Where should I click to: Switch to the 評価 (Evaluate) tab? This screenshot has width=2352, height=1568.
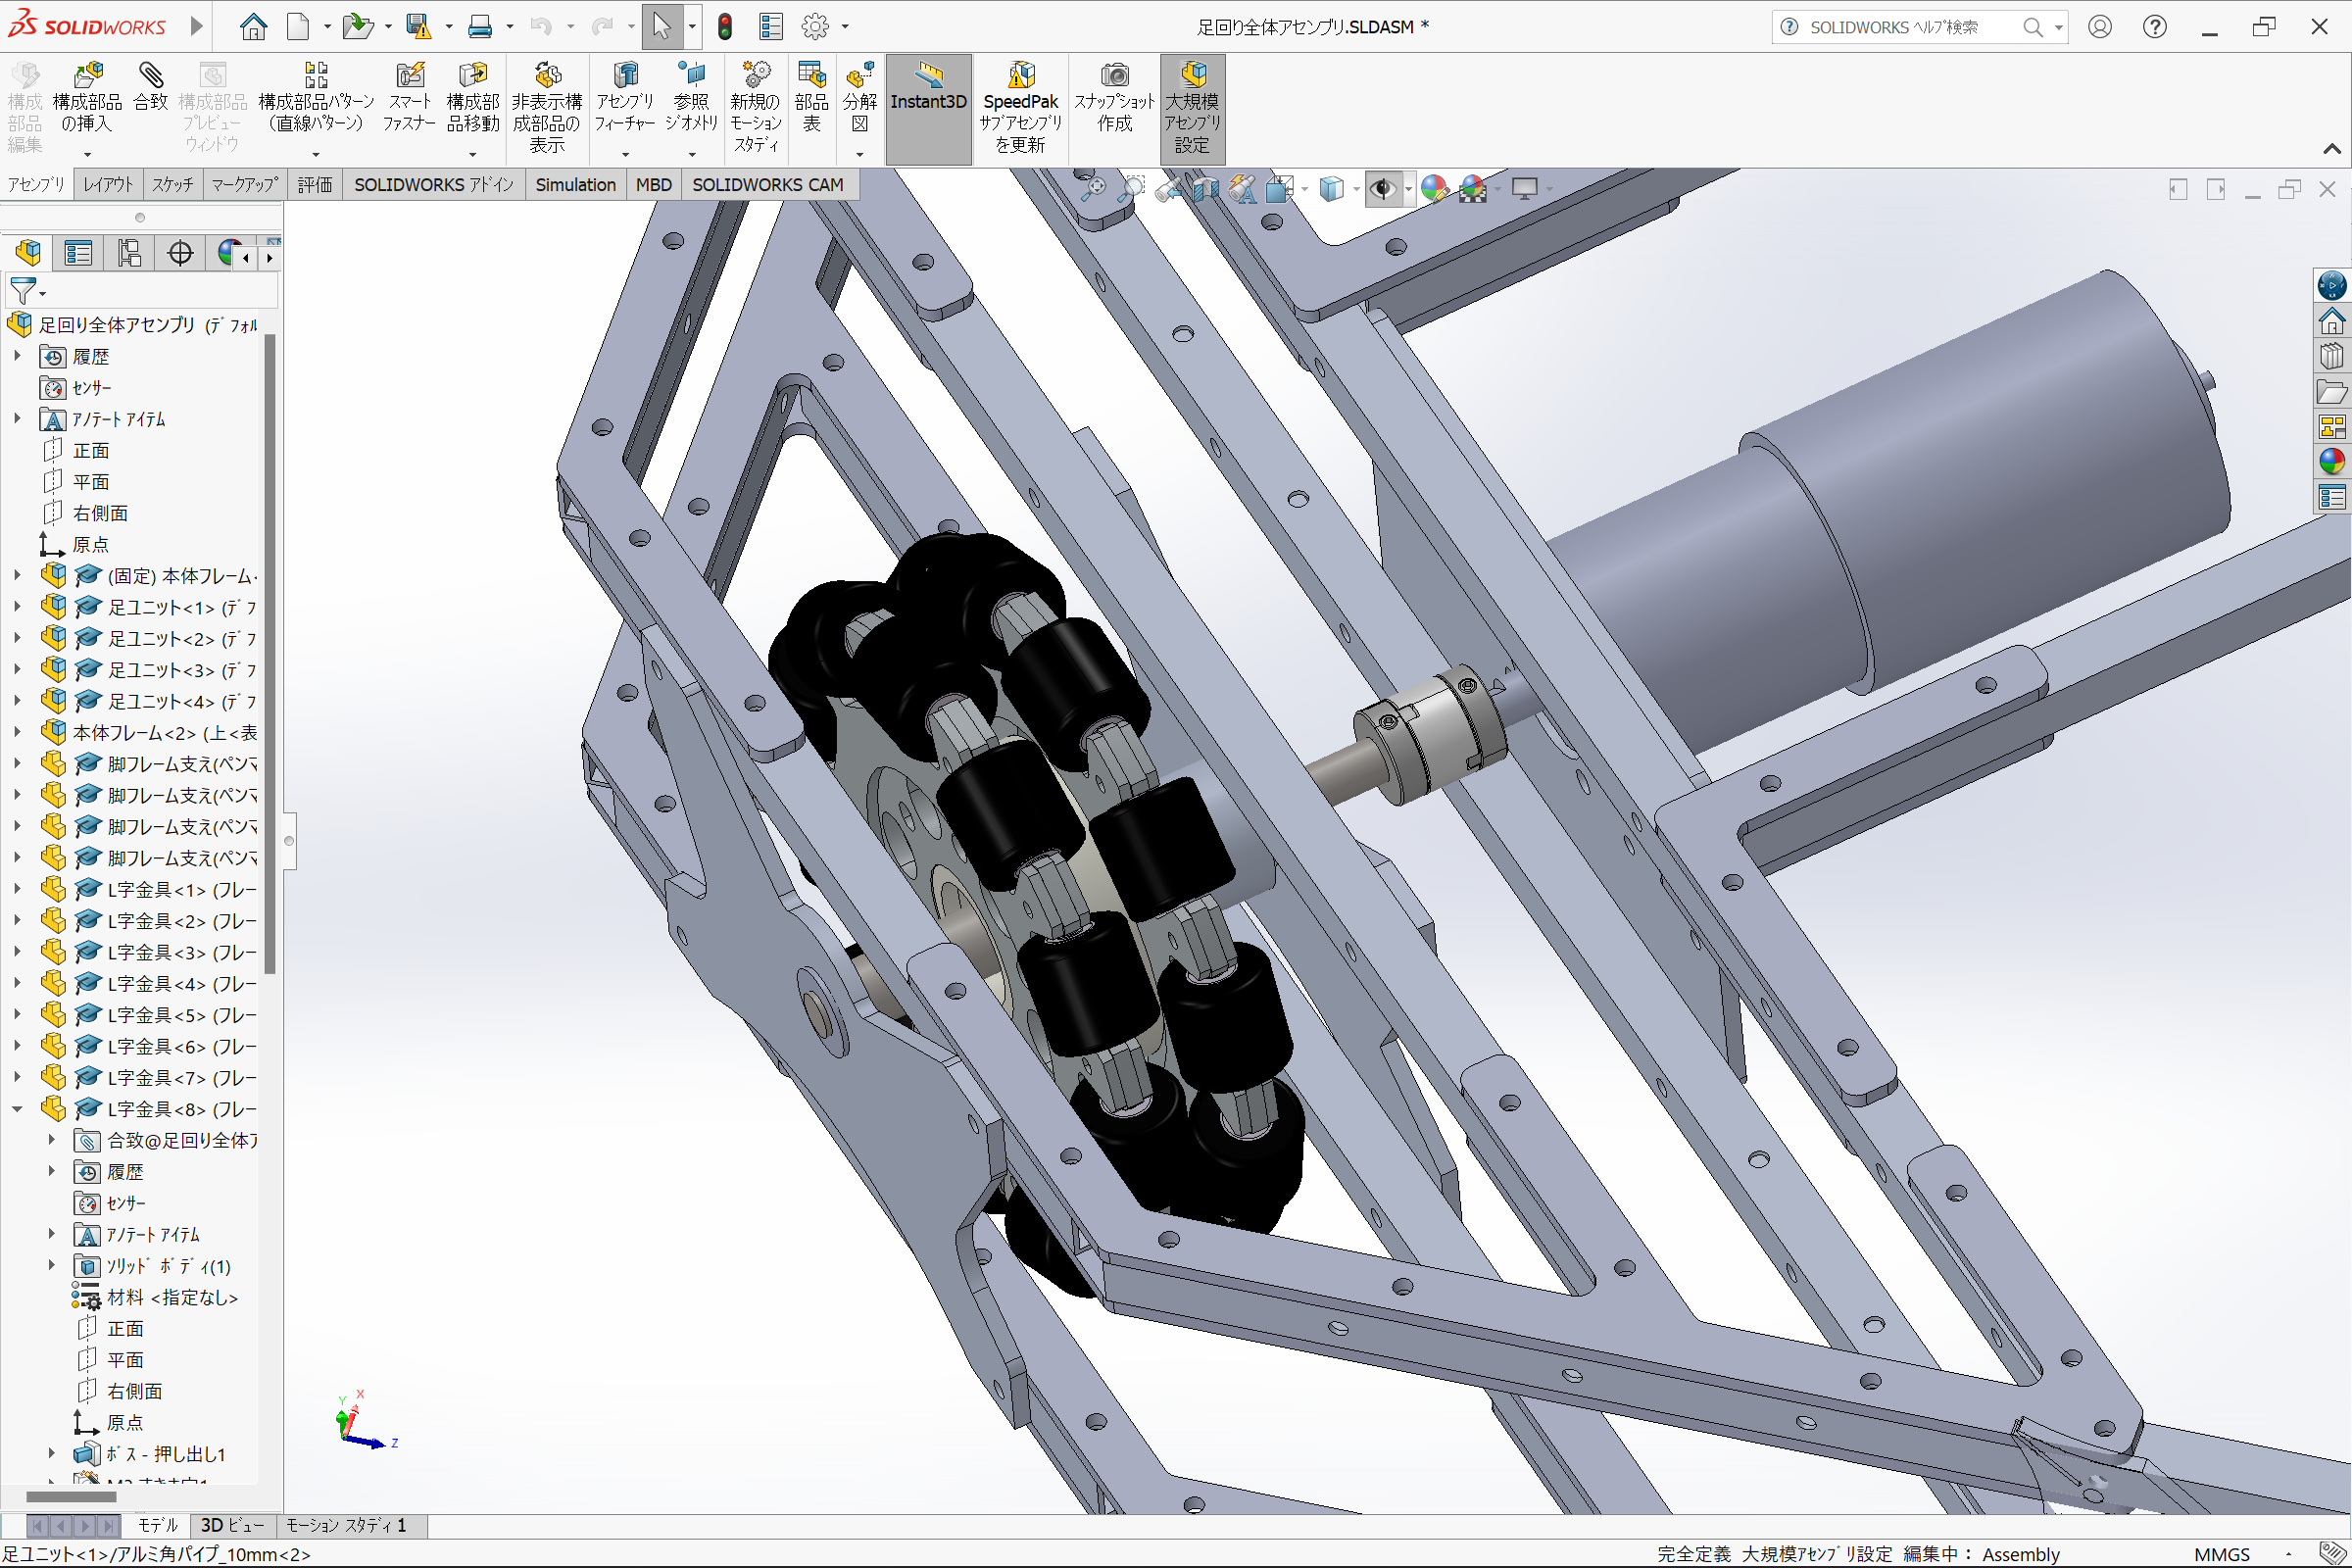(315, 185)
